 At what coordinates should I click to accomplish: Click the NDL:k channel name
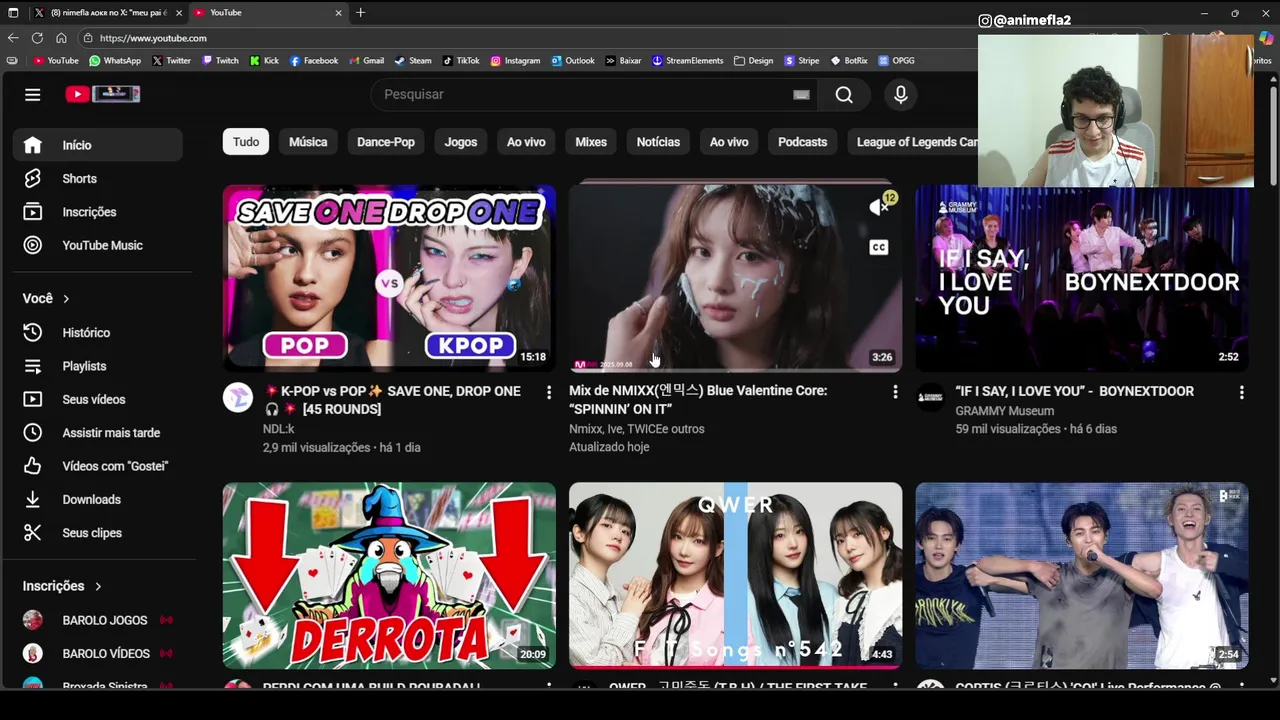pos(278,429)
